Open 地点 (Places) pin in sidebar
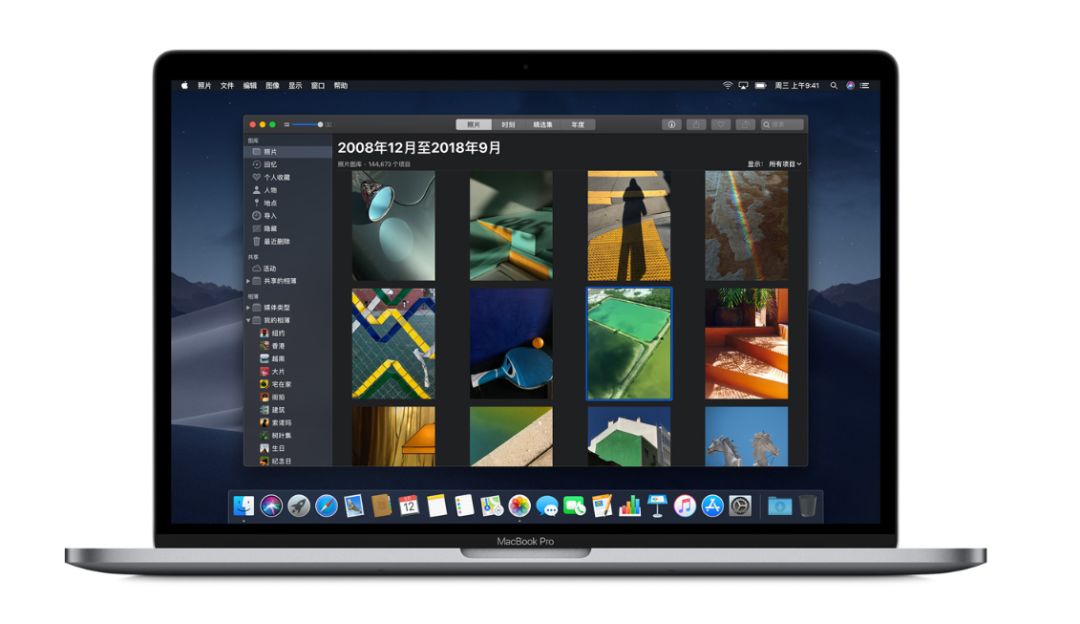The height and width of the screenshot is (624, 1080). point(264,203)
